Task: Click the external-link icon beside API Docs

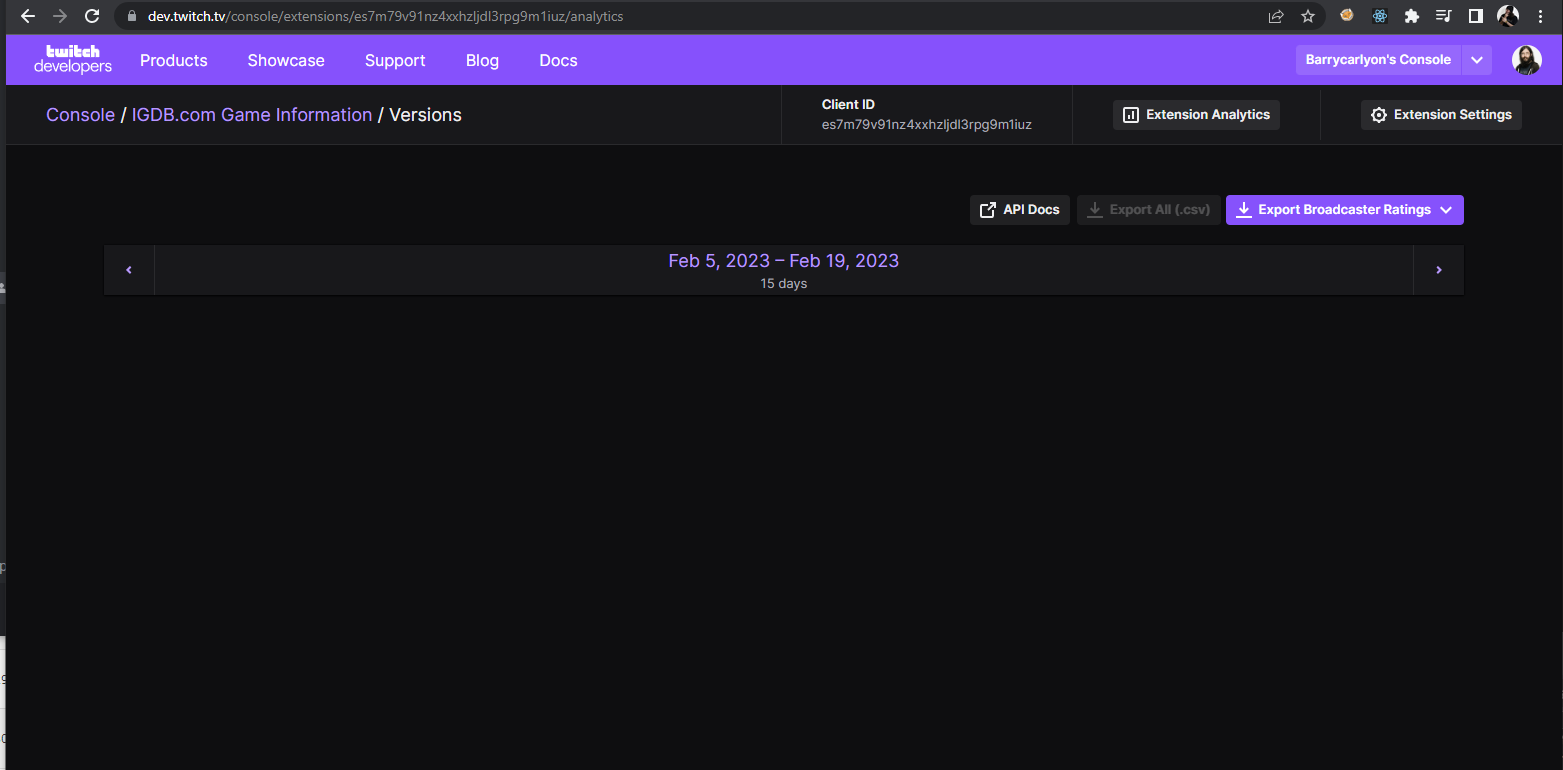Action: [988, 209]
